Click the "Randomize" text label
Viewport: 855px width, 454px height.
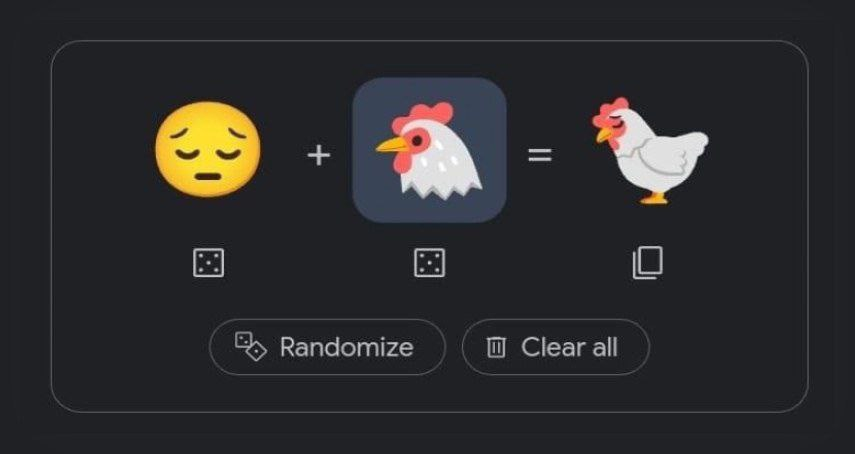[346, 347]
